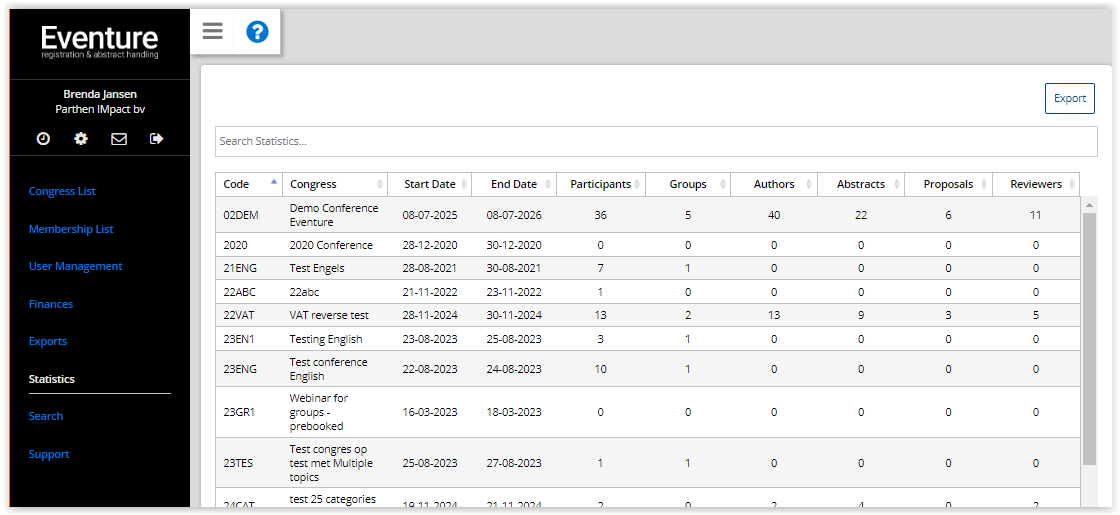The height and width of the screenshot is (515, 1120).
Task: Open the Support page
Action: (x=49, y=454)
